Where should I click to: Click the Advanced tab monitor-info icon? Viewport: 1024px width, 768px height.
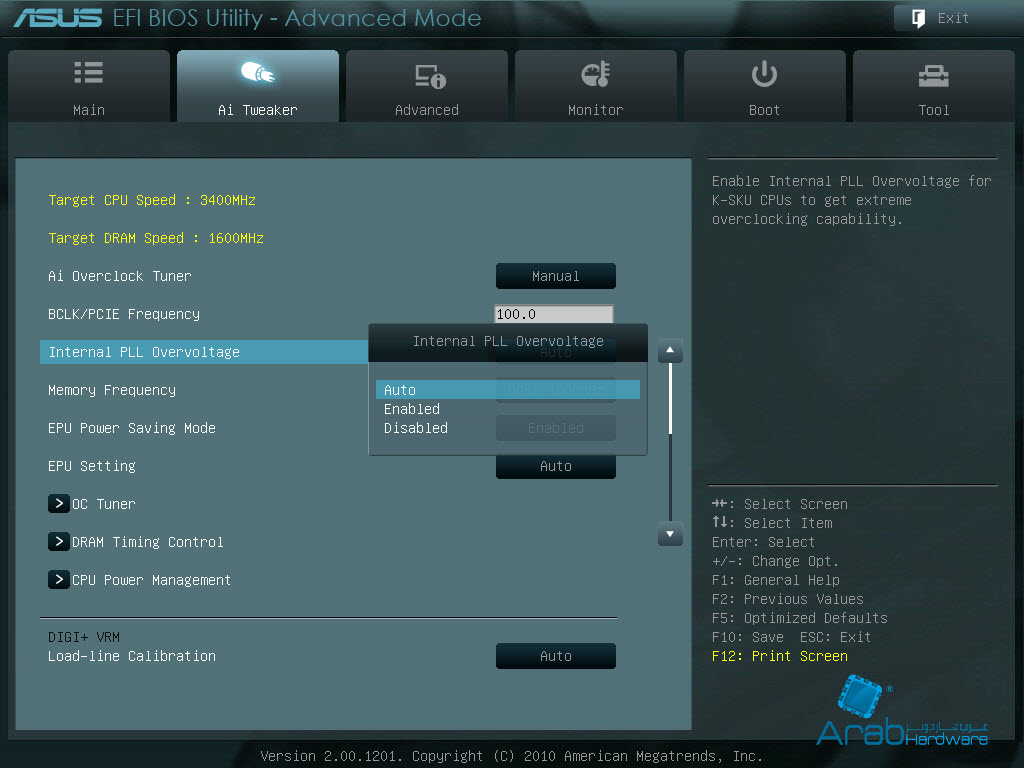(430, 76)
